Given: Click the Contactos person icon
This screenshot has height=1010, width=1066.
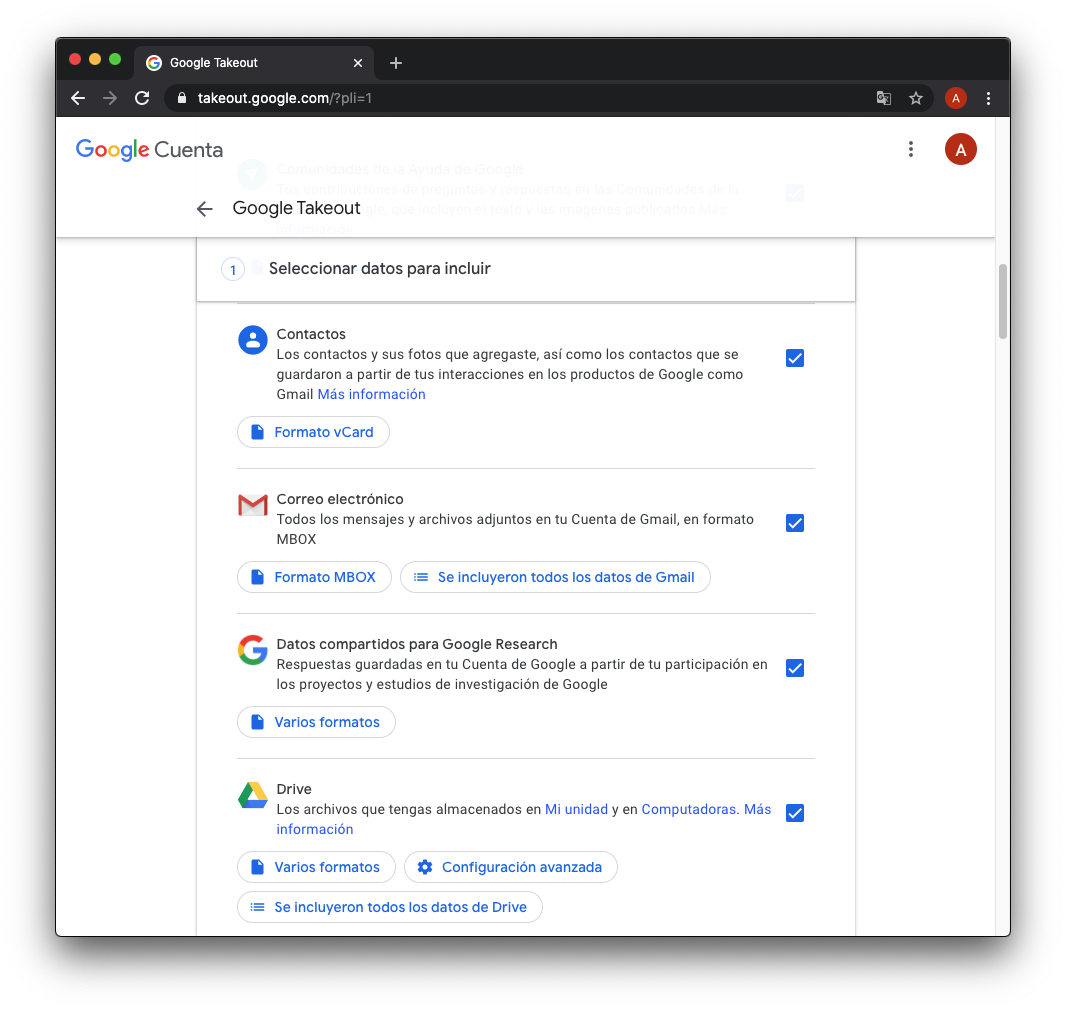Looking at the screenshot, I should coord(253,340).
